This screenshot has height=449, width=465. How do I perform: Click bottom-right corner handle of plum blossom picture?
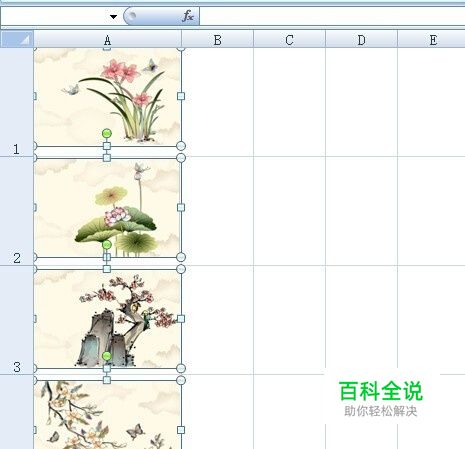pos(181,368)
